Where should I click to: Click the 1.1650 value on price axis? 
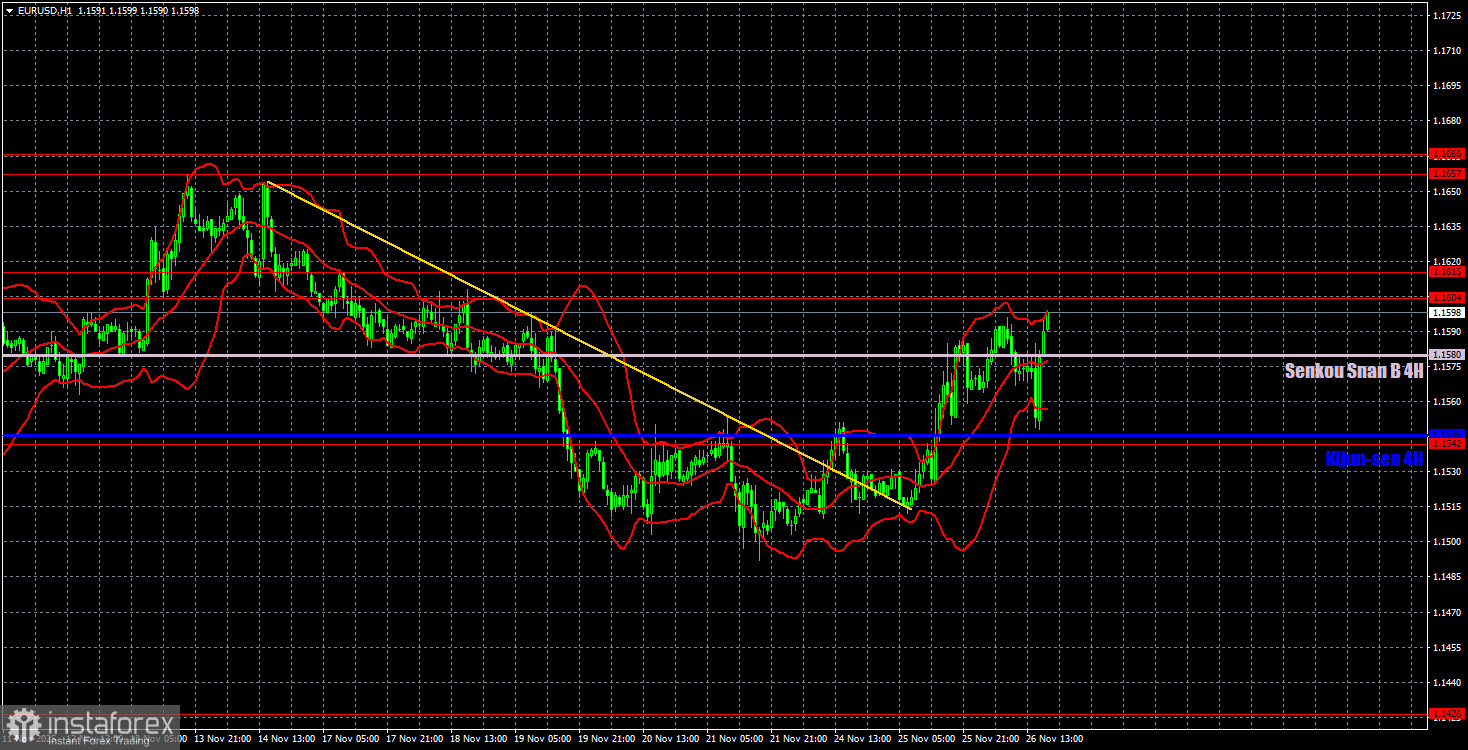tap(1447, 191)
